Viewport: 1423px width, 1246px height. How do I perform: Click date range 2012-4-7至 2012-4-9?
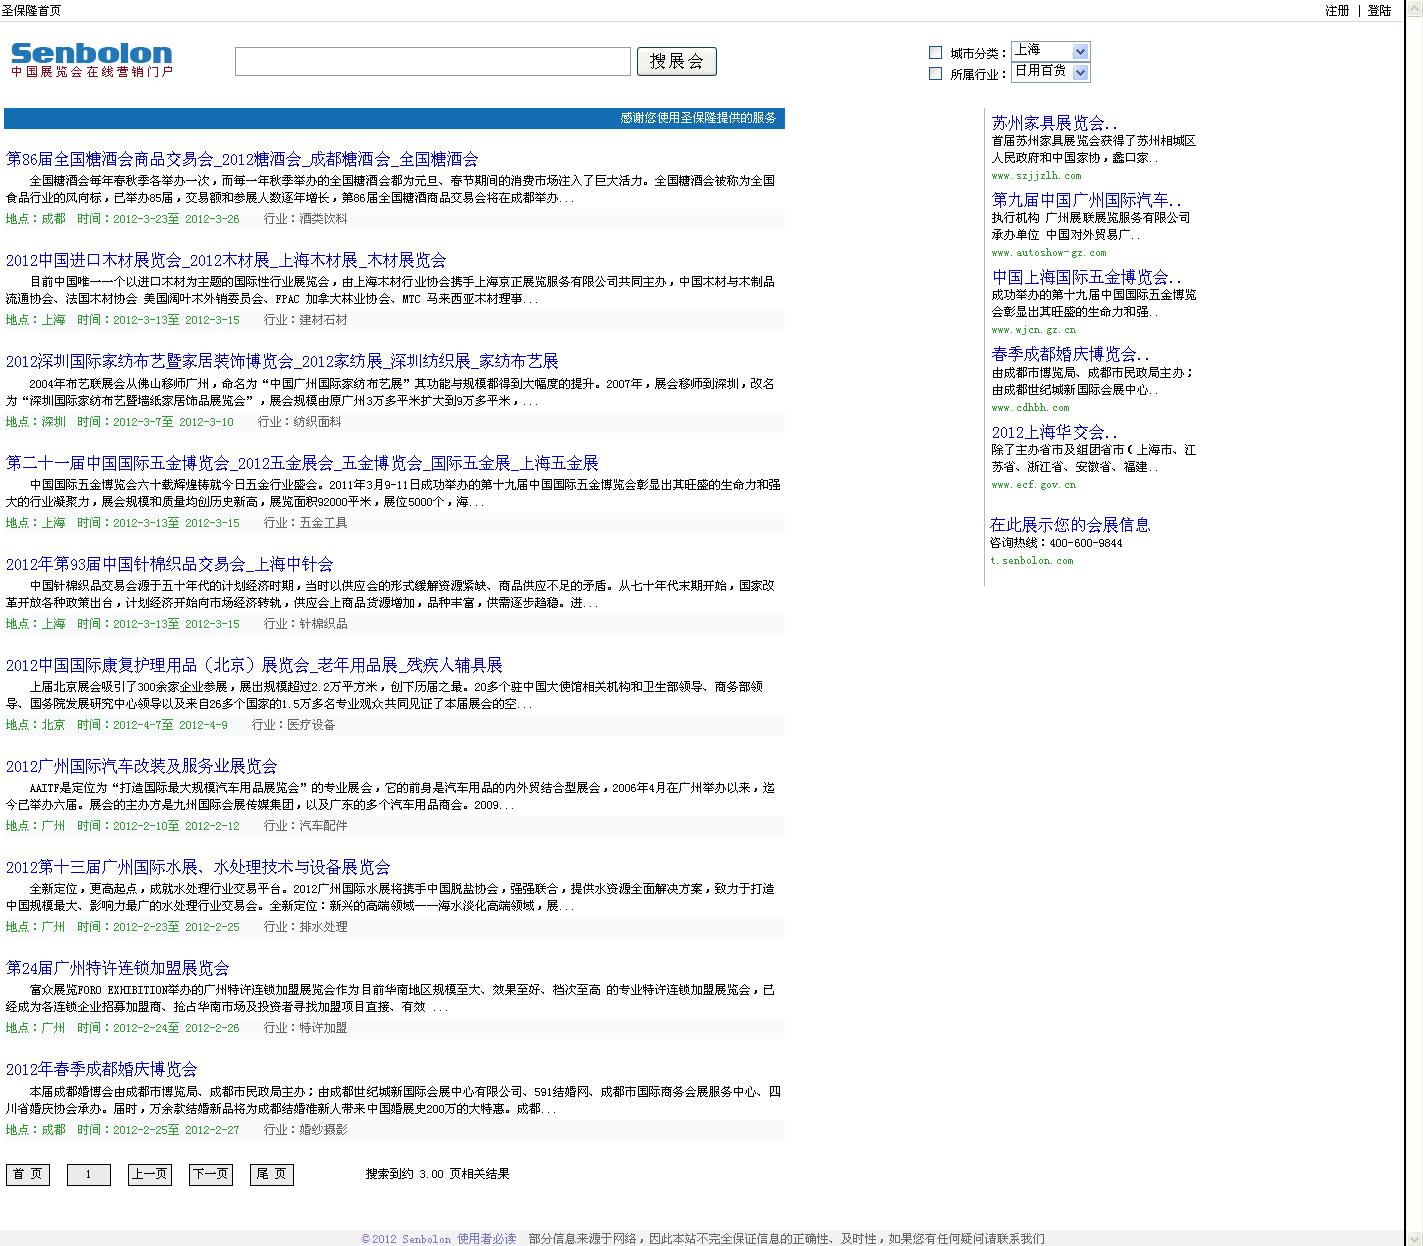pos(170,725)
